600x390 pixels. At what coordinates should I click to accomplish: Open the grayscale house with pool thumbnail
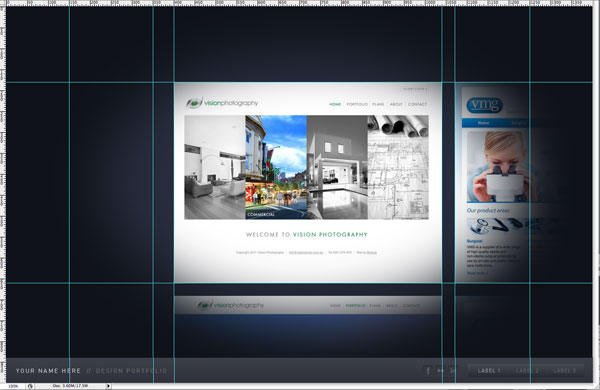pyautogui.click(x=337, y=167)
